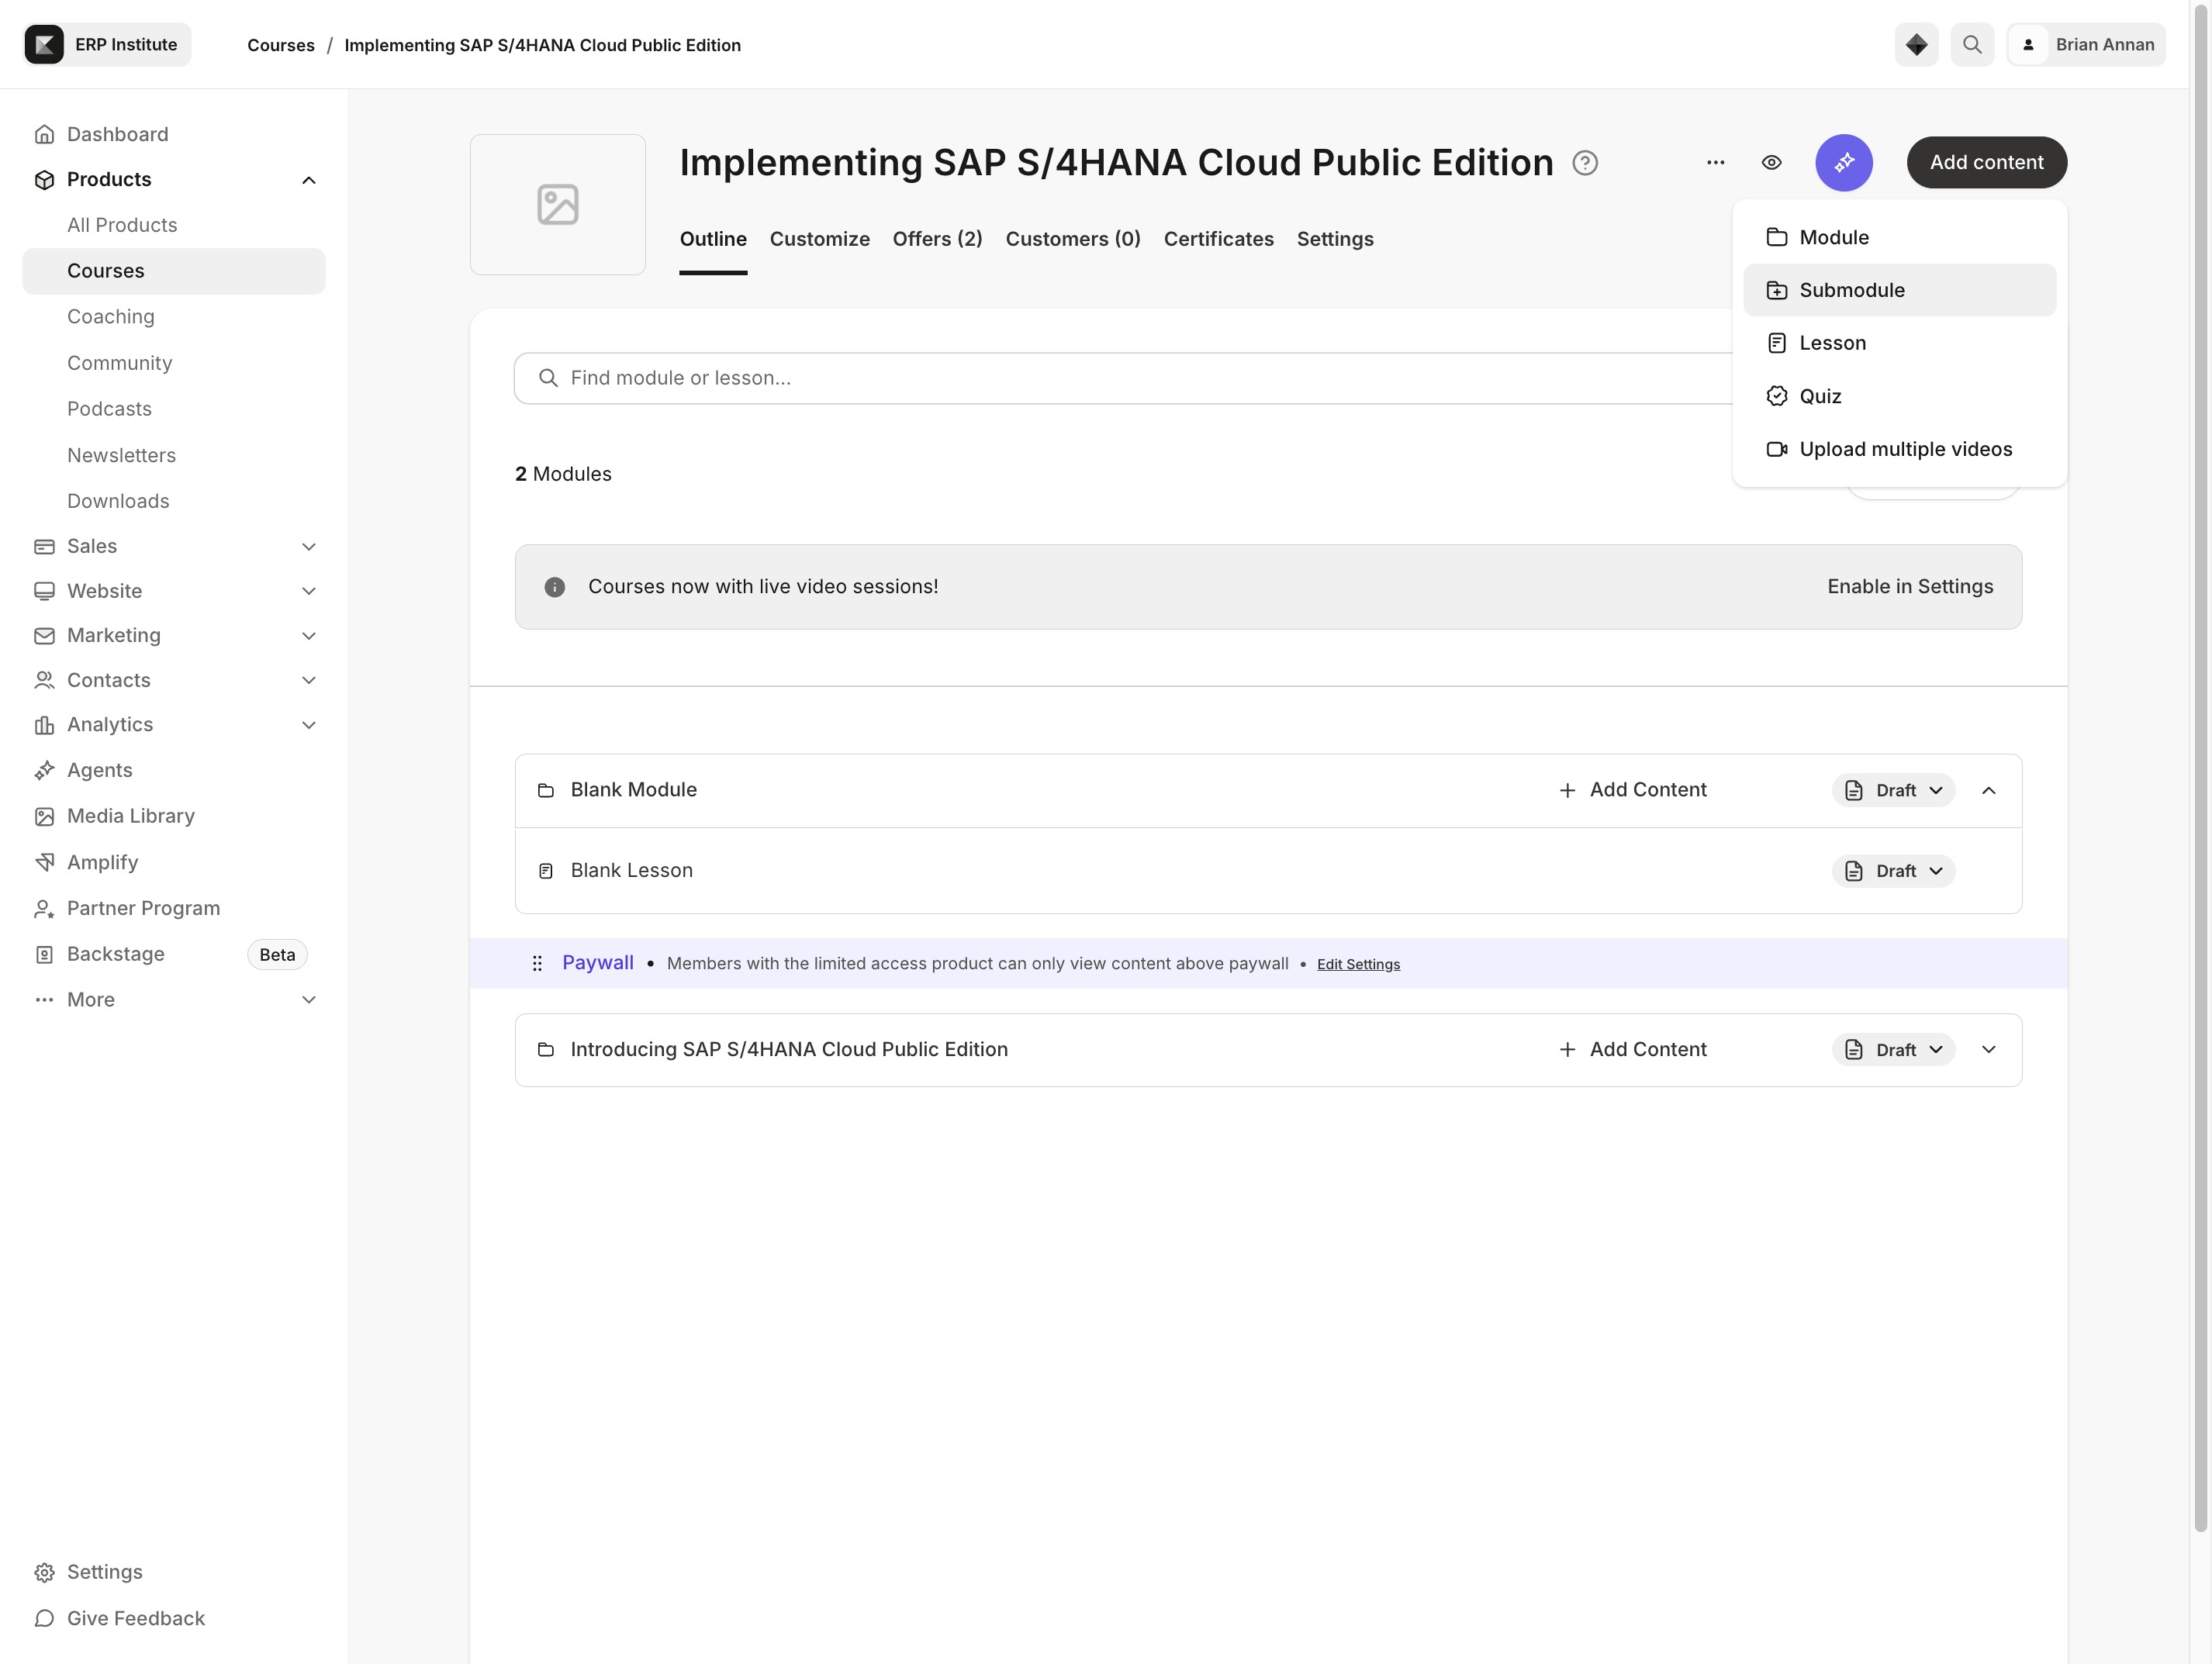
Task: Click Add Content in Introducing SAP row
Action: pos(1632,1049)
